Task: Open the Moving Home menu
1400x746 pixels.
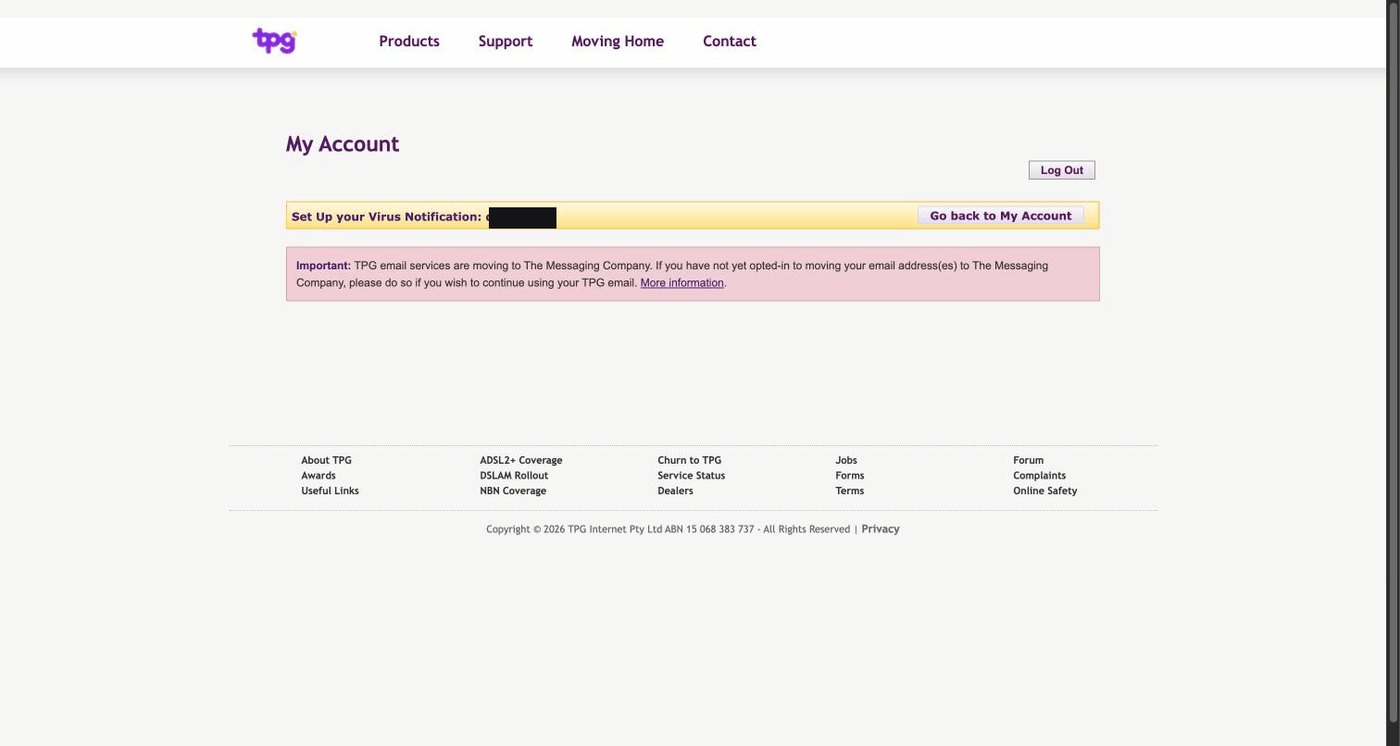Action: click(617, 41)
